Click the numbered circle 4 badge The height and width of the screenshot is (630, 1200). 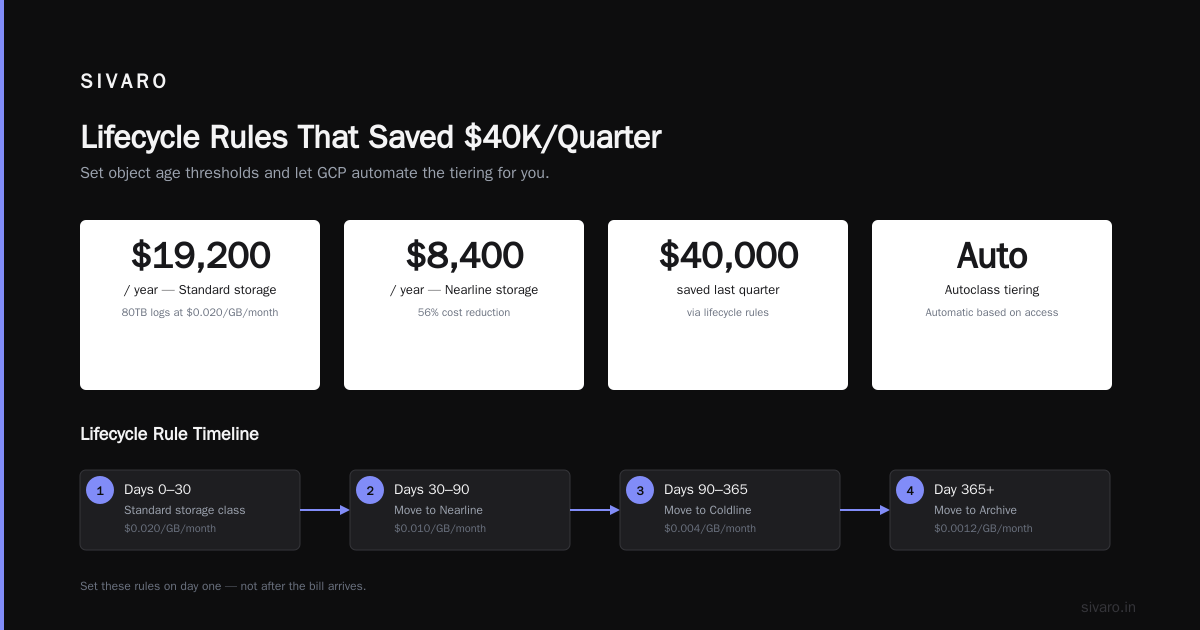tap(910, 490)
